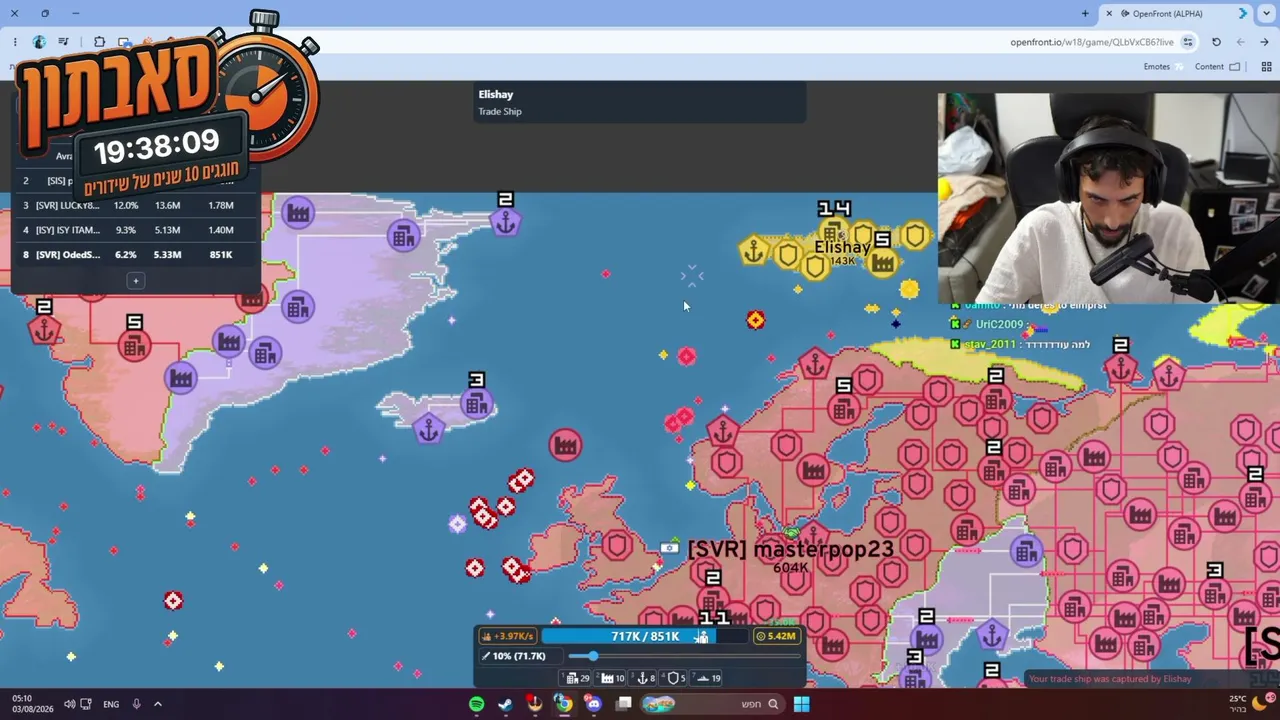Click the defense shield icon on Great Britain
Image resolution: width=1280 pixels, height=720 pixels.
[617, 546]
